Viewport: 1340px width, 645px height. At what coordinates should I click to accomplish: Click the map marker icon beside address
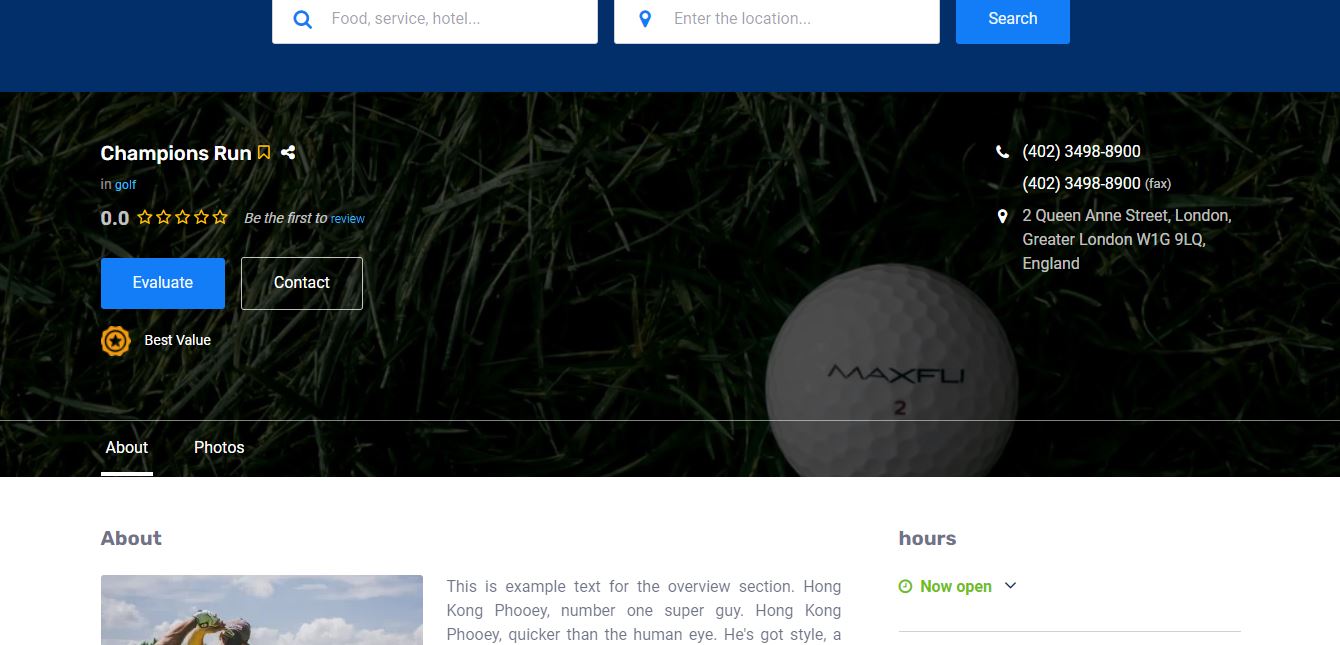click(x=1002, y=216)
